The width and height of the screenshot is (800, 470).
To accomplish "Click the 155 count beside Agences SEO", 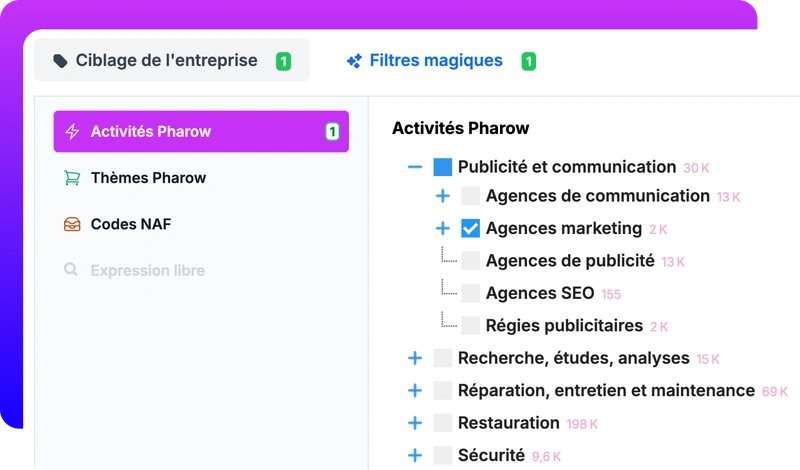I will click(611, 294).
